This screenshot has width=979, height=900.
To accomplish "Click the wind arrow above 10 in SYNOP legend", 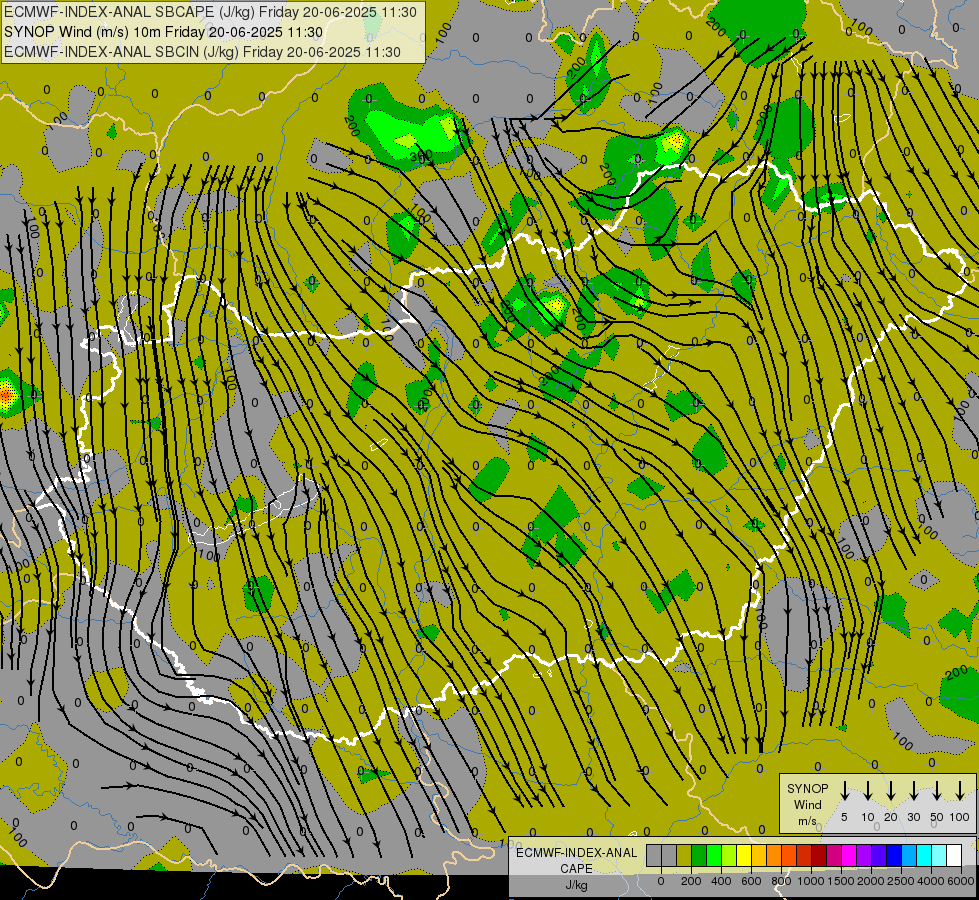I will tap(867, 791).
